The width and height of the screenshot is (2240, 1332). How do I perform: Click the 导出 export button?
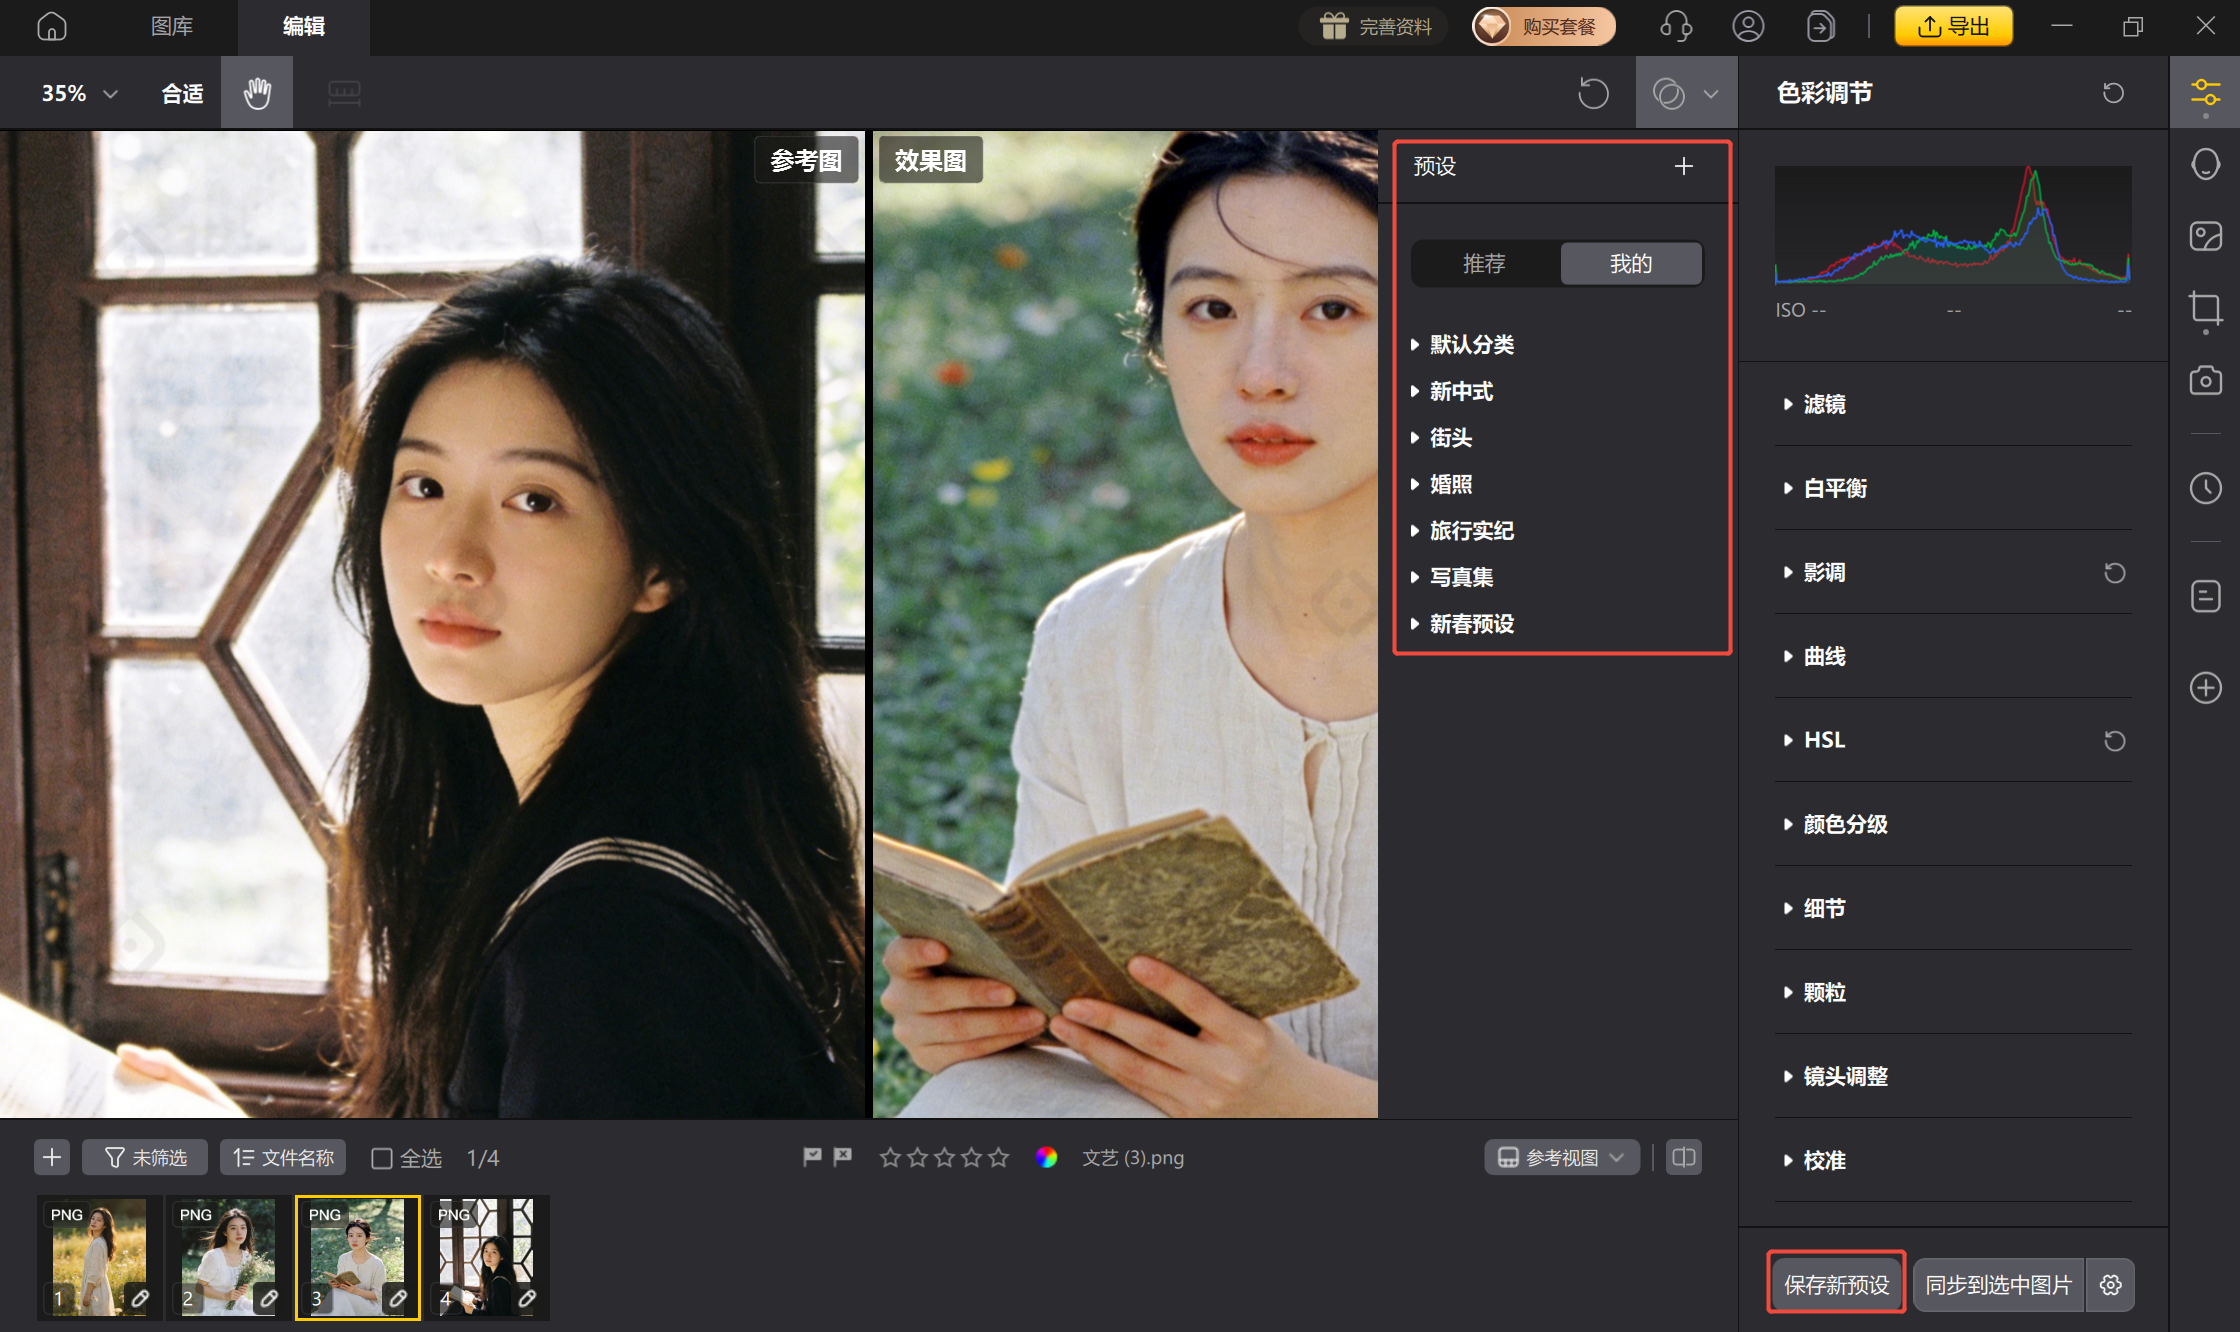click(1953, 26)
